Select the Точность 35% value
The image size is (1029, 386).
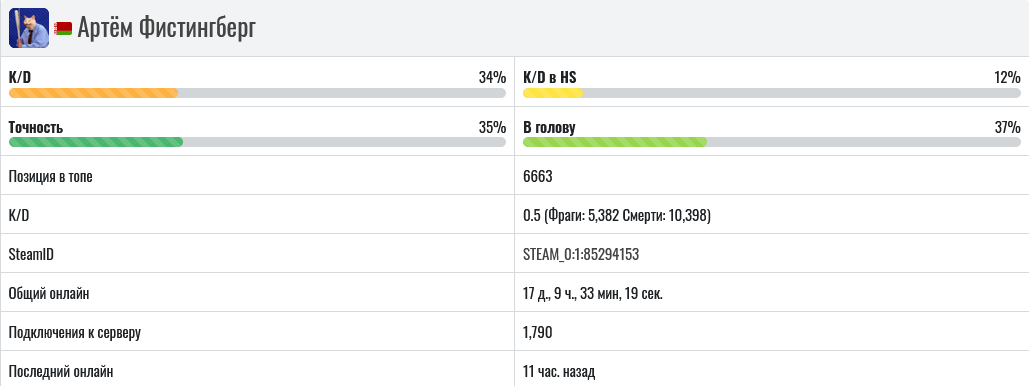click(x=492, y=127)
